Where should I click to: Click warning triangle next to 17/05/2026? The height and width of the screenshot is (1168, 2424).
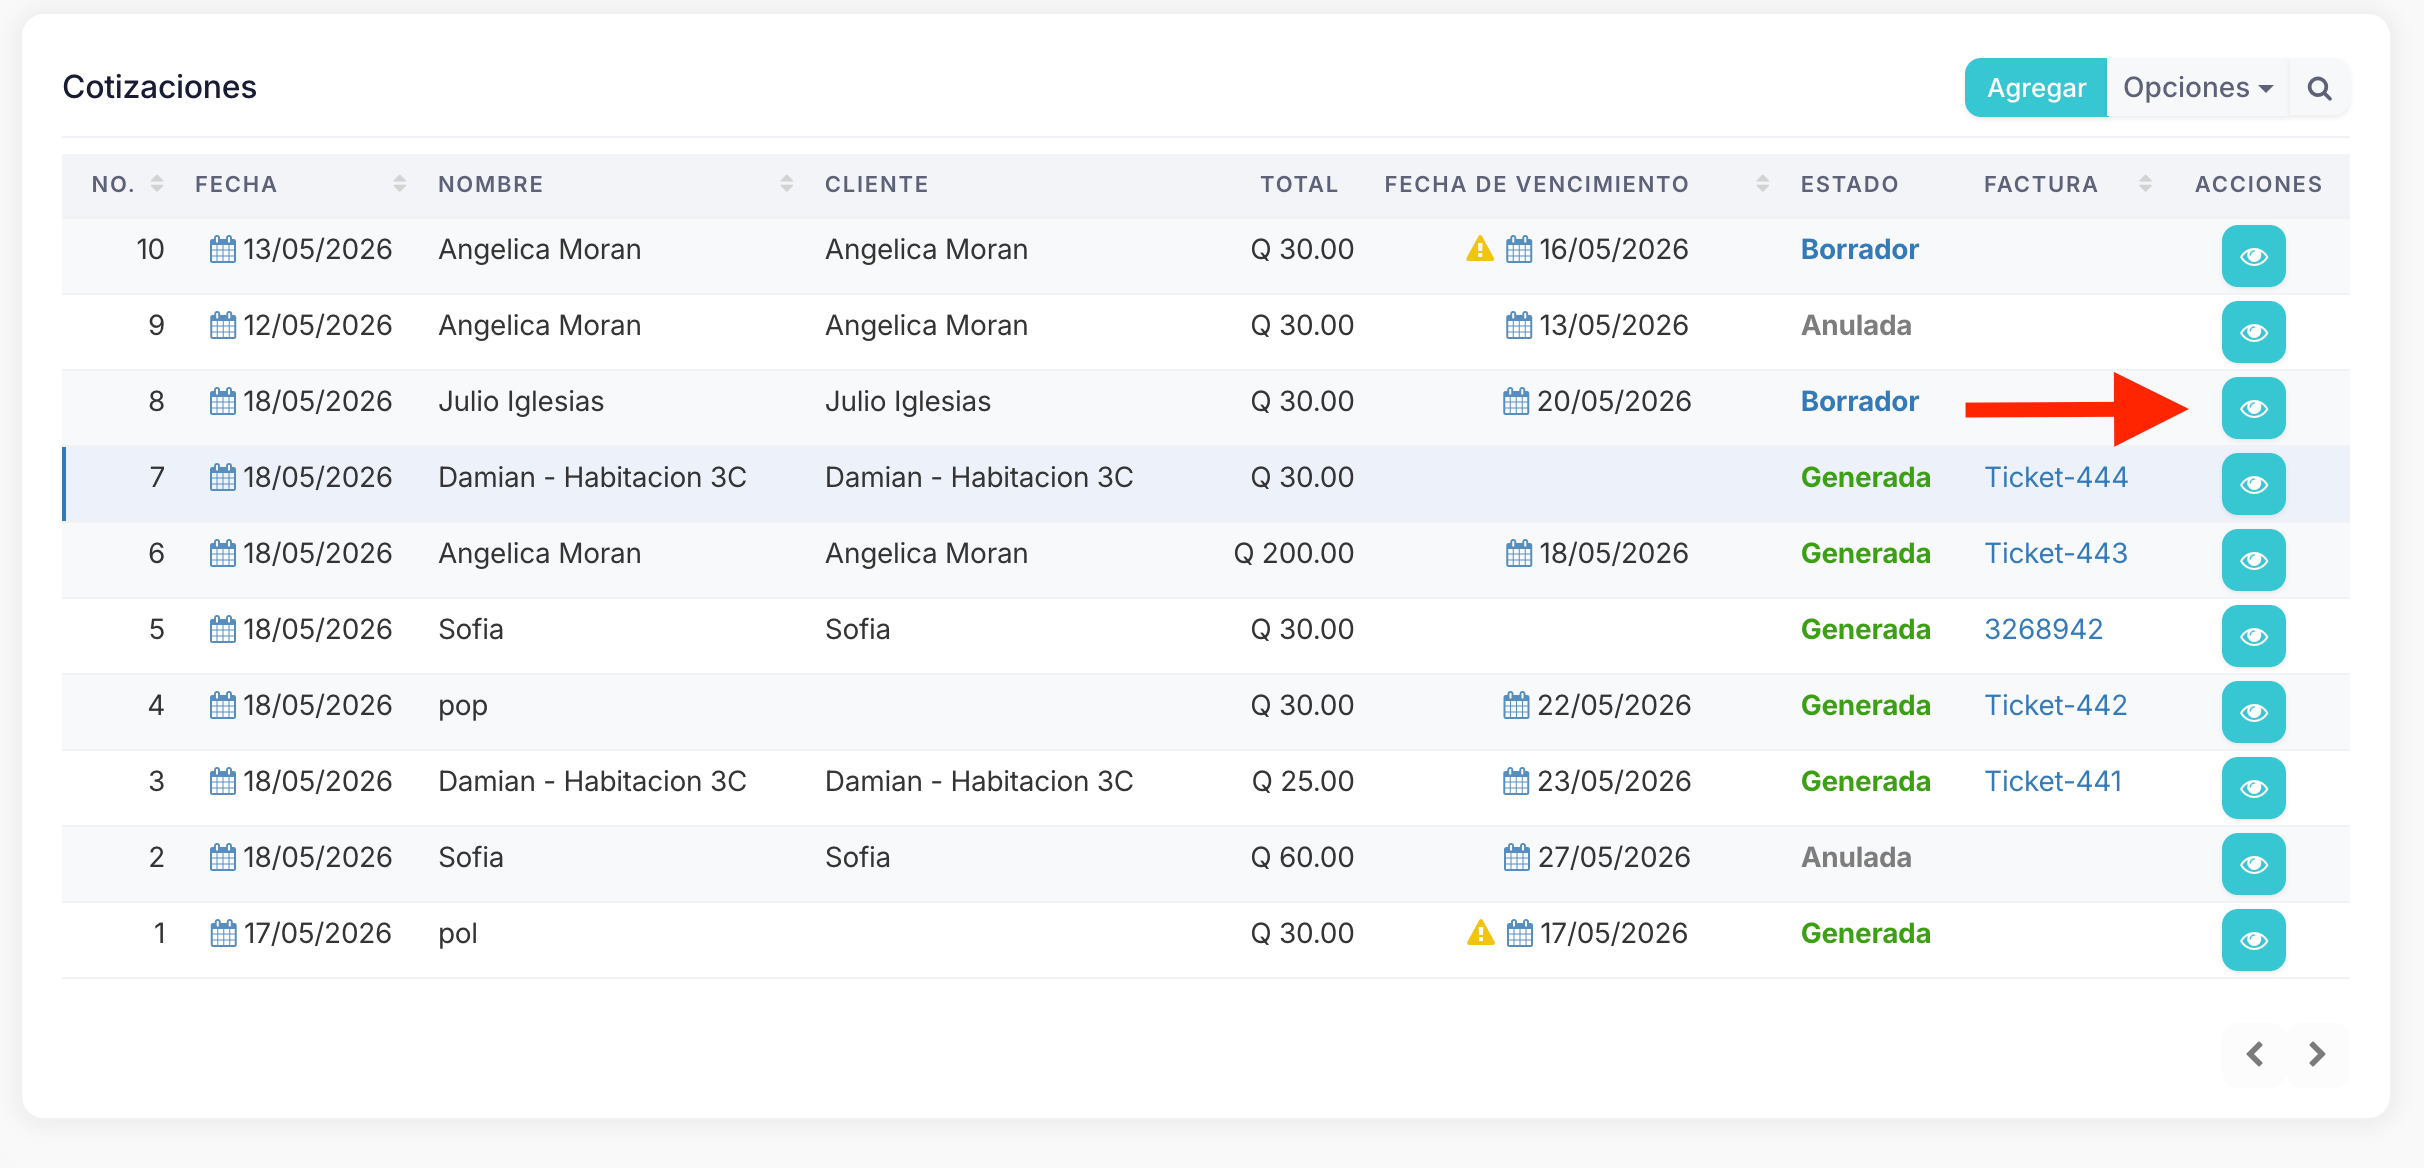point(1480,933)
